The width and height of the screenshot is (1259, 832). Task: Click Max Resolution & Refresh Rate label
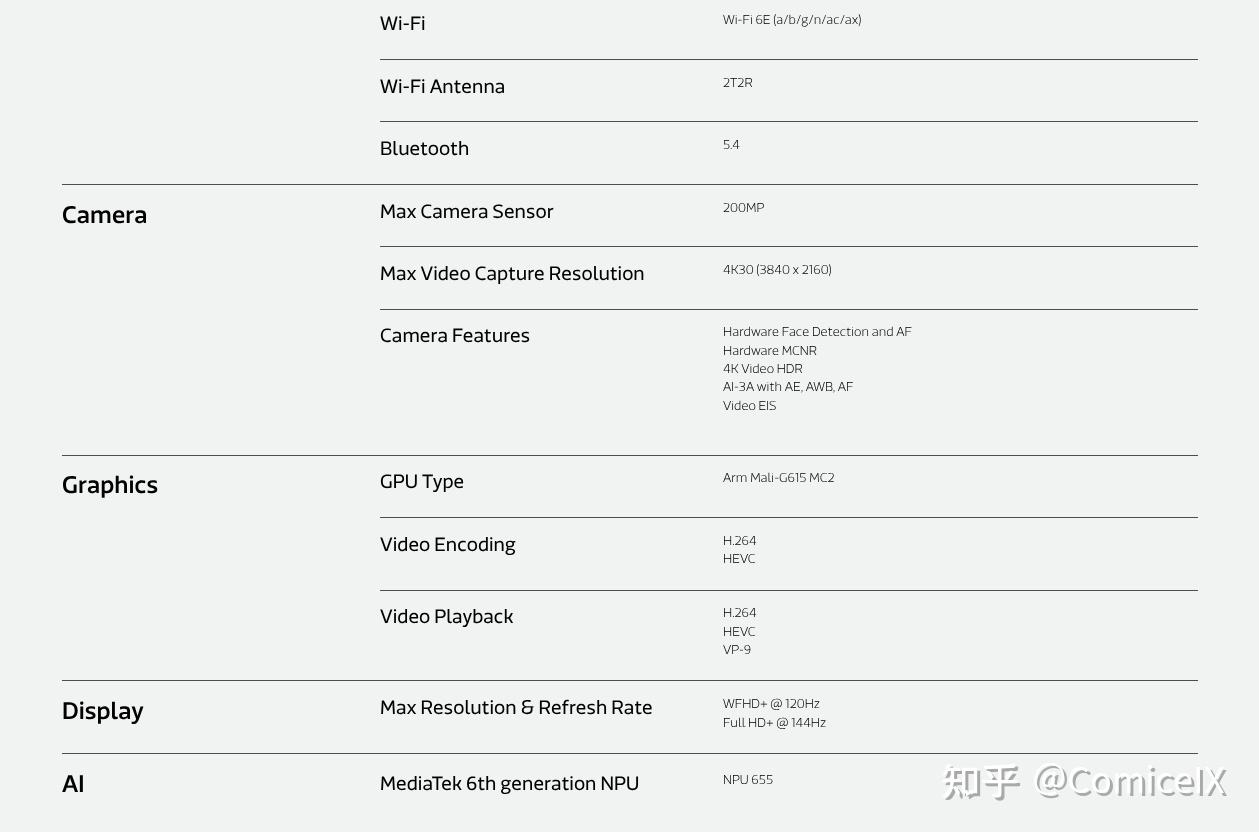click(x=516, y=707)
